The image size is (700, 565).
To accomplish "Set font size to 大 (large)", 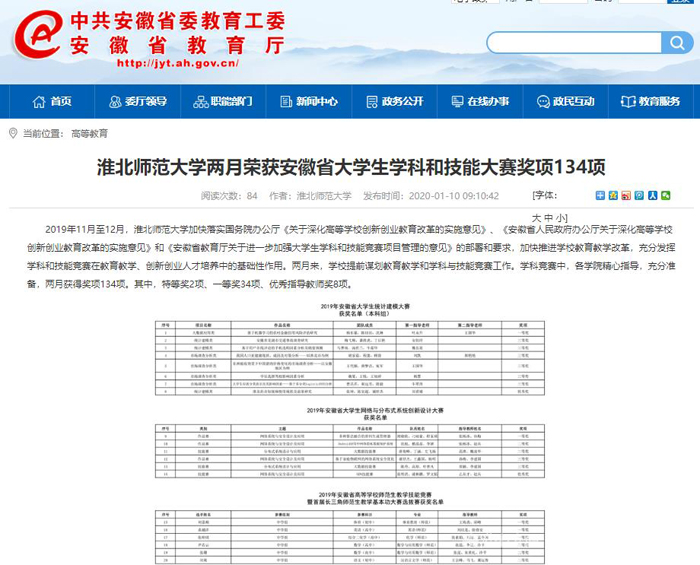I will coord(536,218).
